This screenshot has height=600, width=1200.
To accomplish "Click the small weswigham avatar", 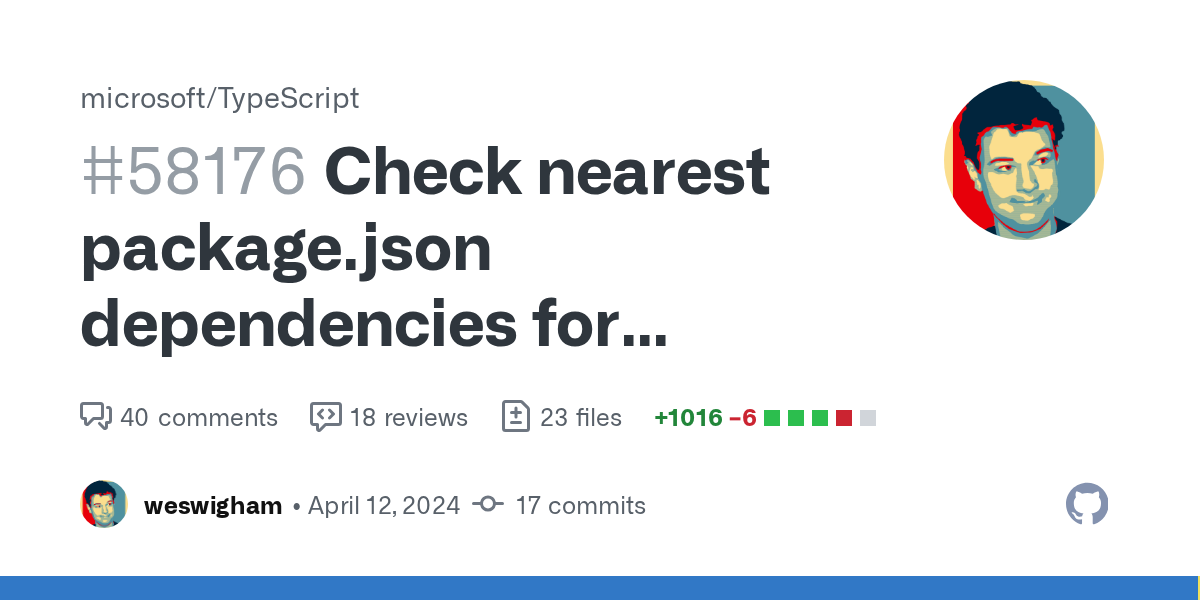I will pos(104,504).
